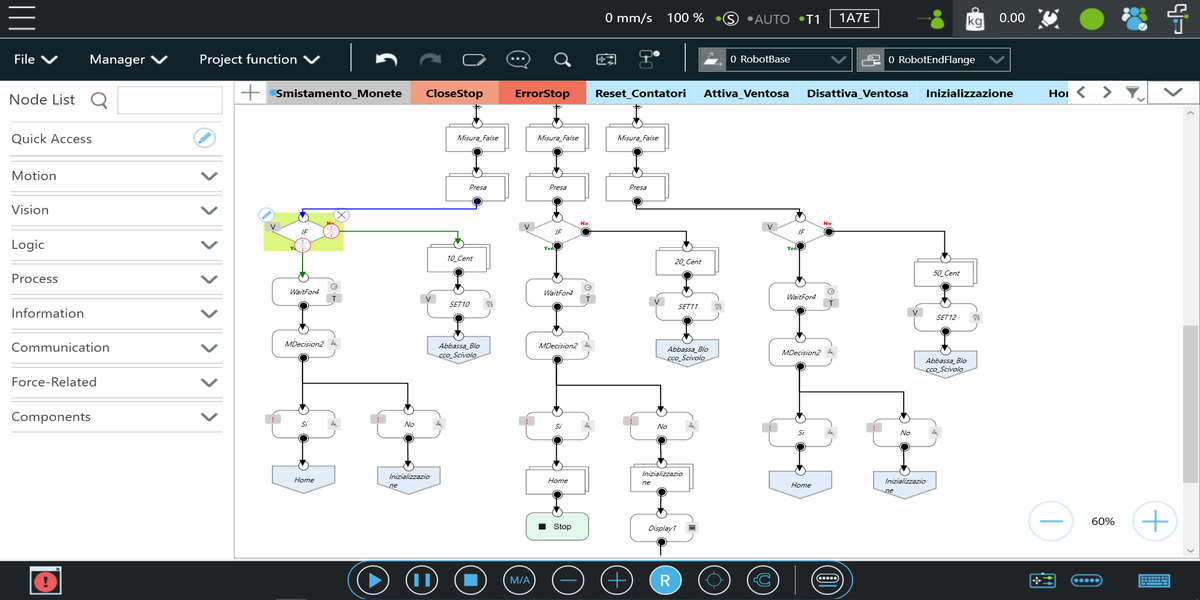Toggle the M/A manual-auto mode button
Screen dimensions: 1200x600
pyautogui.click(x=519, y=579)
